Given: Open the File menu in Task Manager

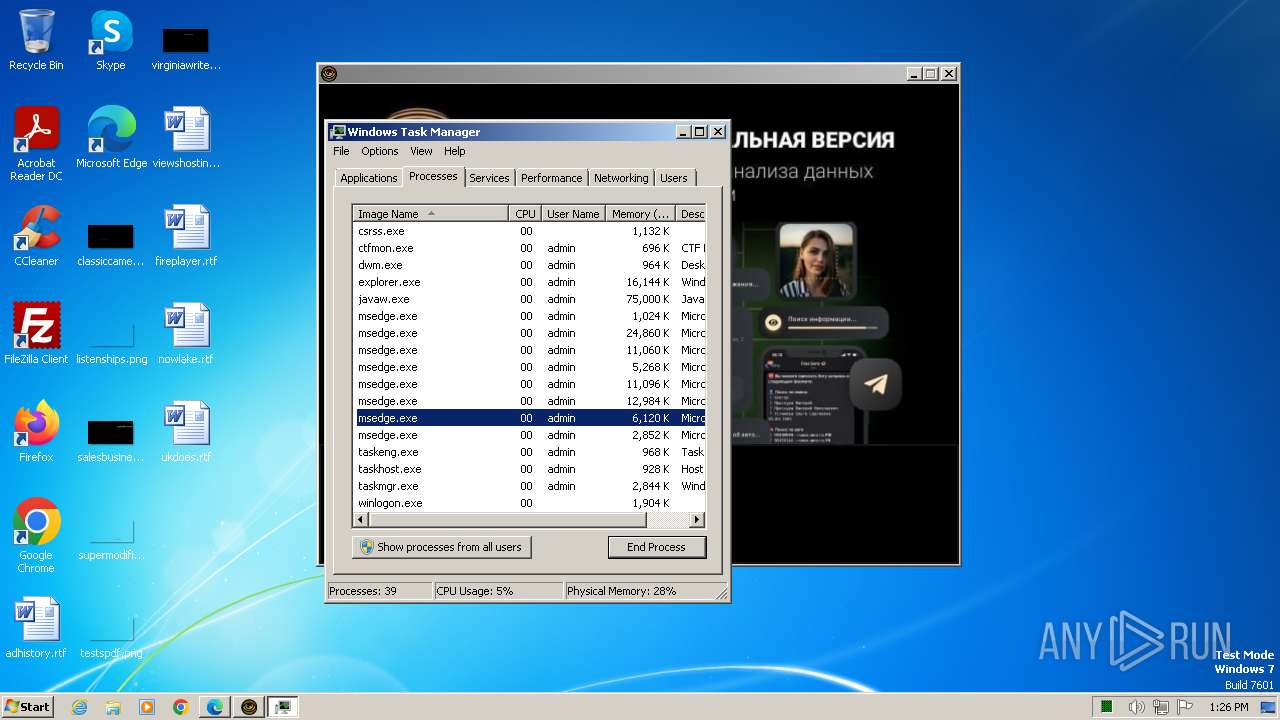Looking at the screenshot, I should click(341, 151).
